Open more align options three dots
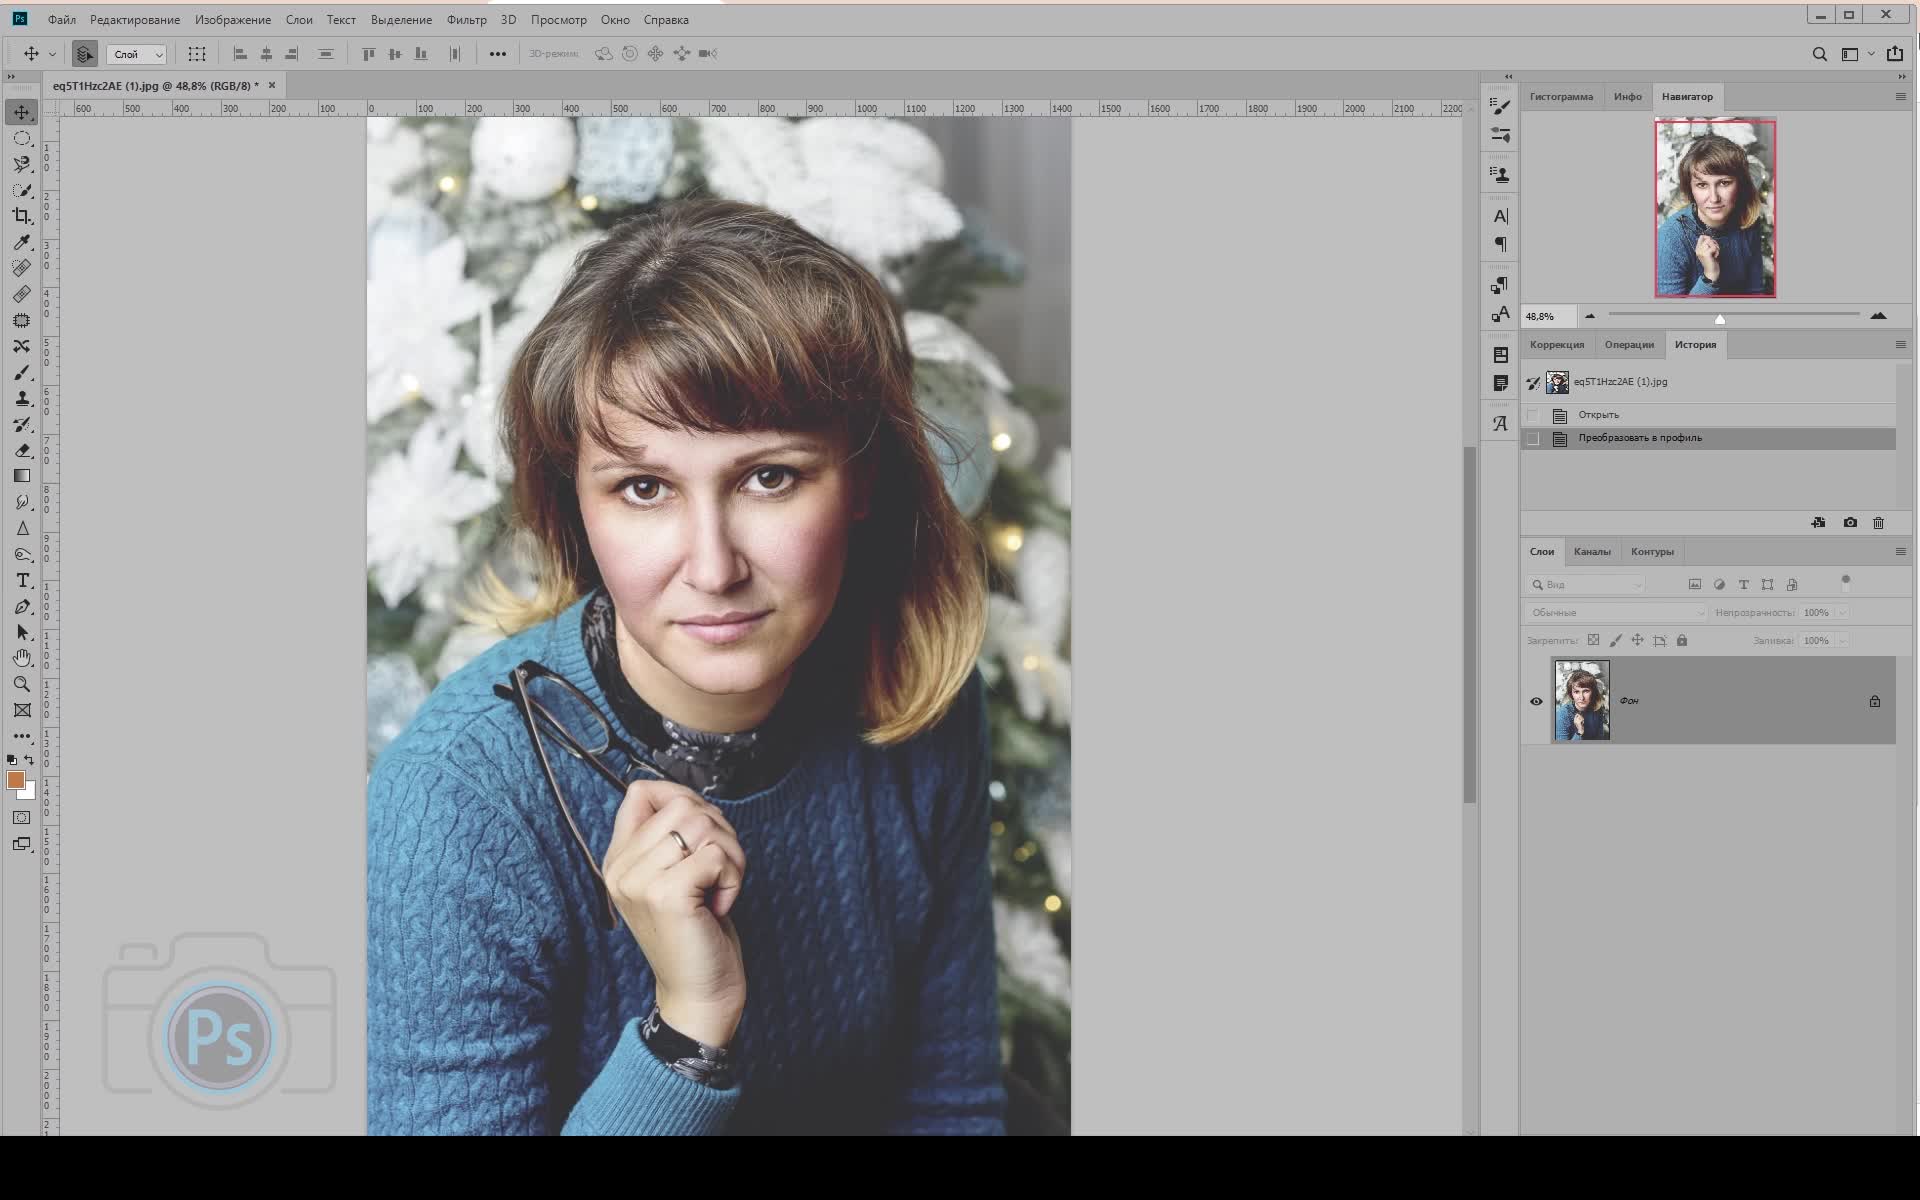 pyautogui.click(x=497, y=54)
